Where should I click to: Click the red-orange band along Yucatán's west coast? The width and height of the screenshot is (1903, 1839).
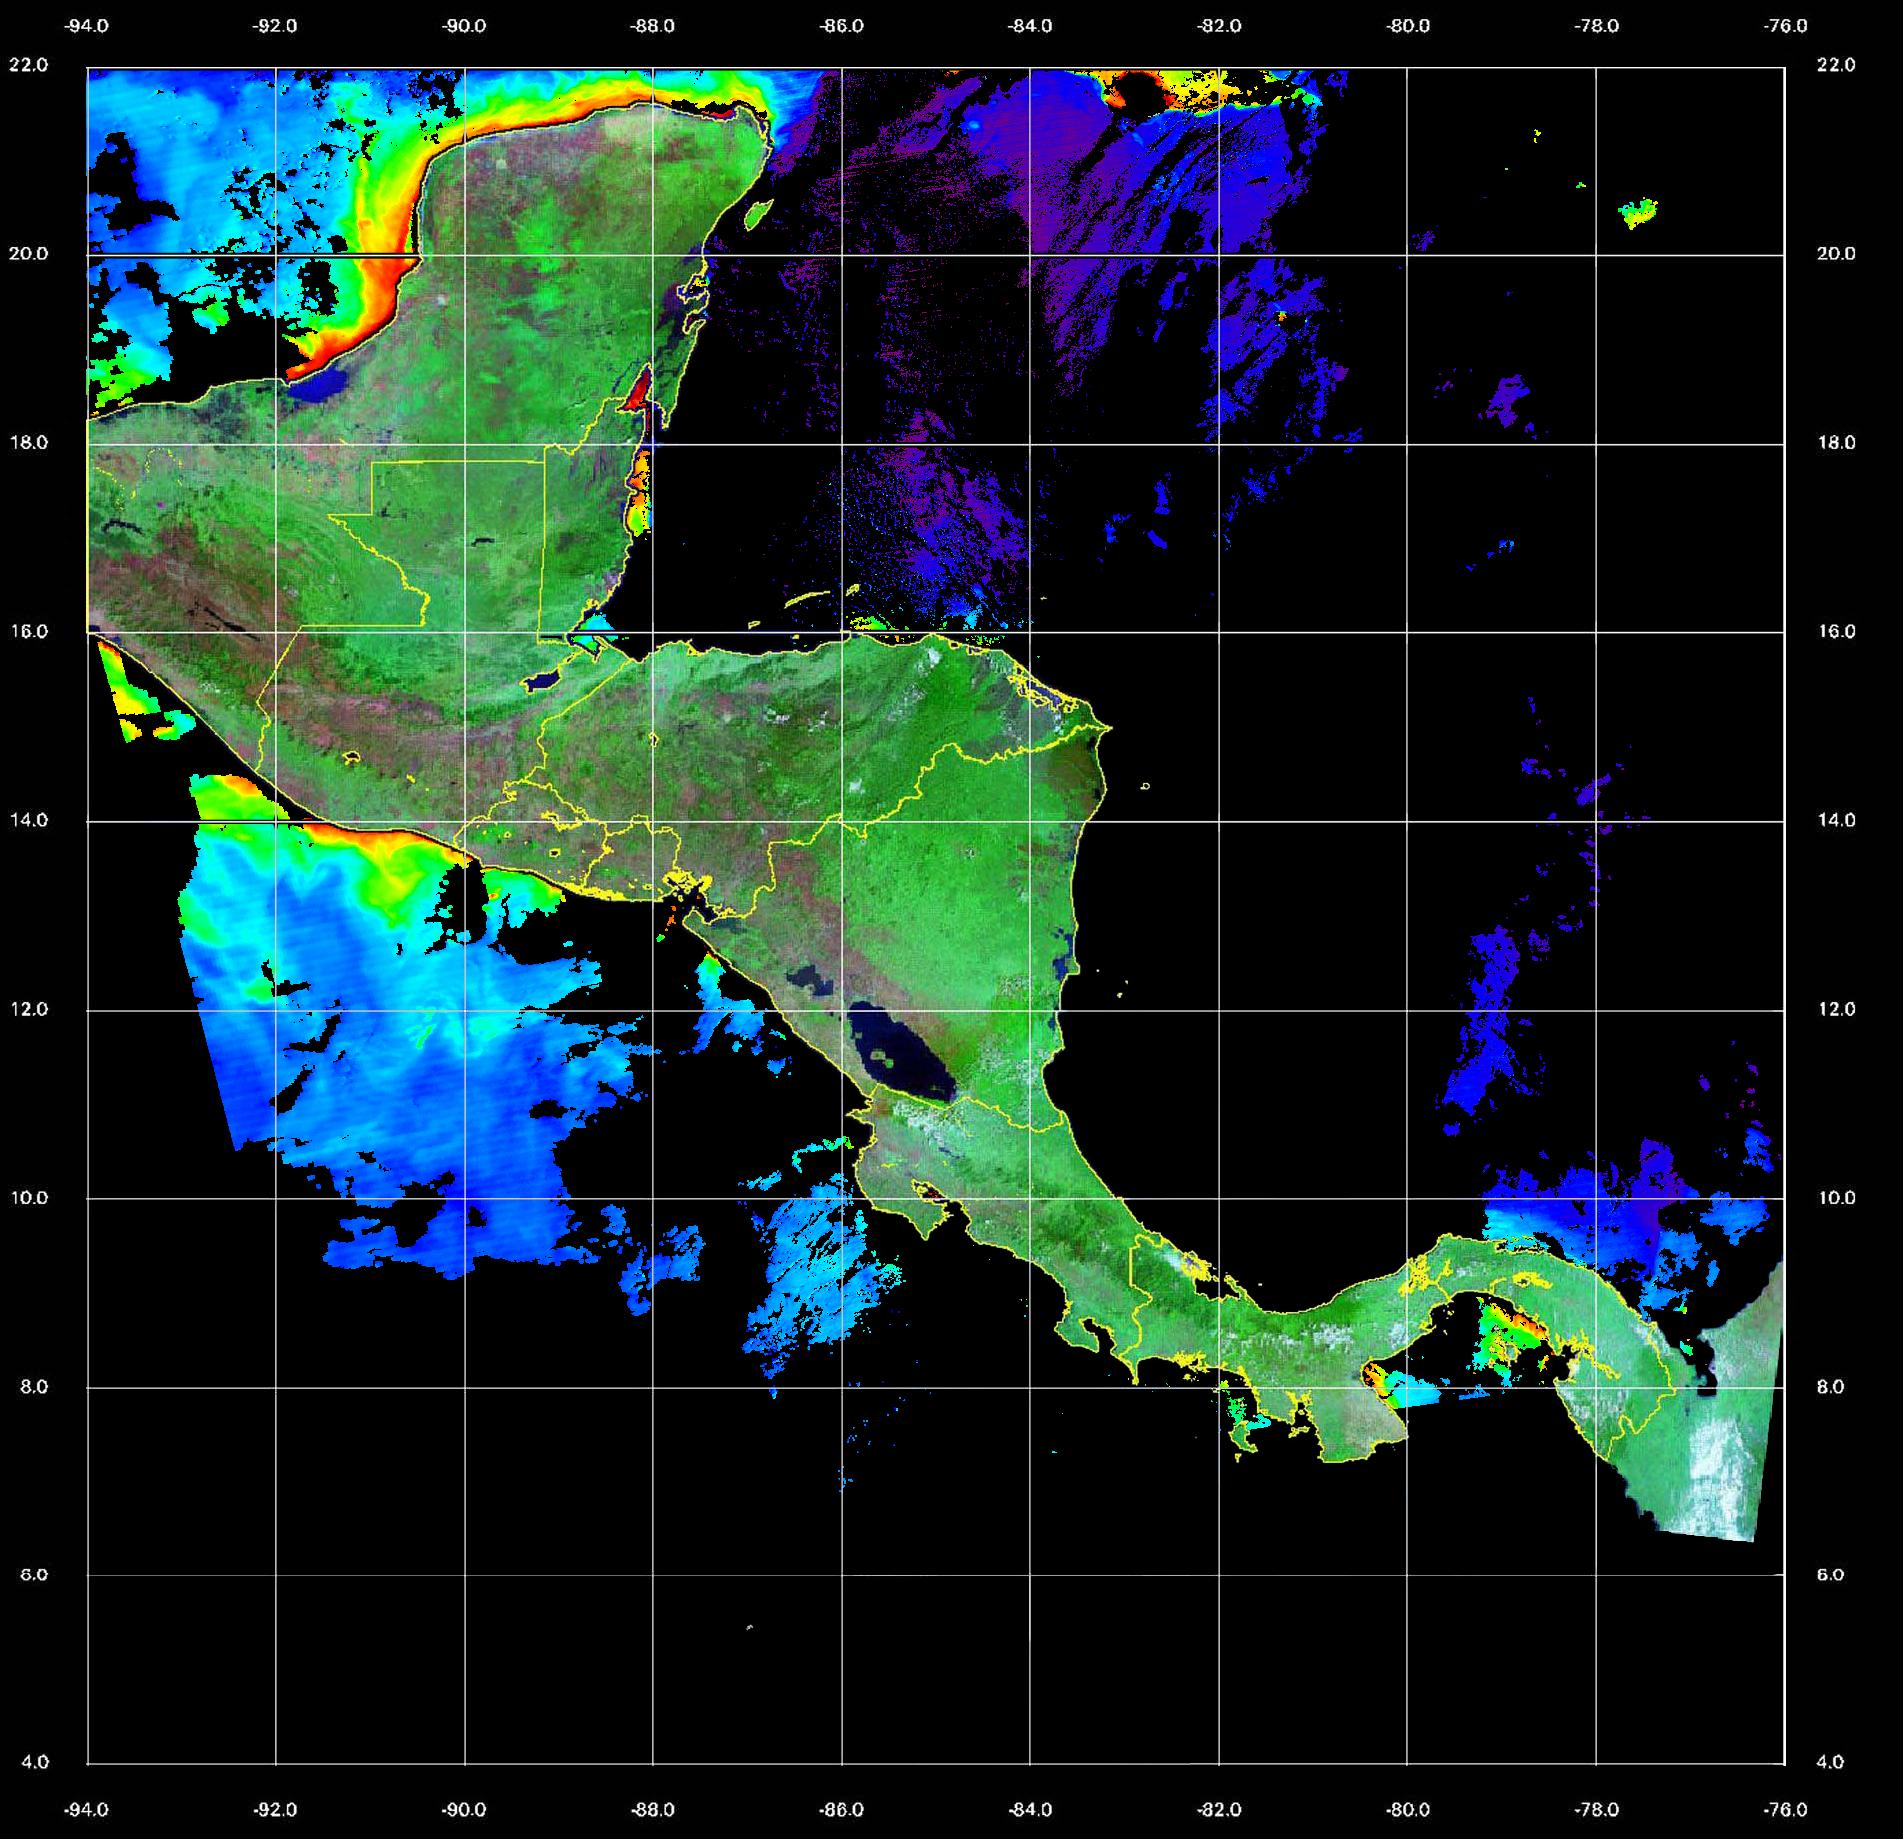pyautogui.click(x=378, y=290)
